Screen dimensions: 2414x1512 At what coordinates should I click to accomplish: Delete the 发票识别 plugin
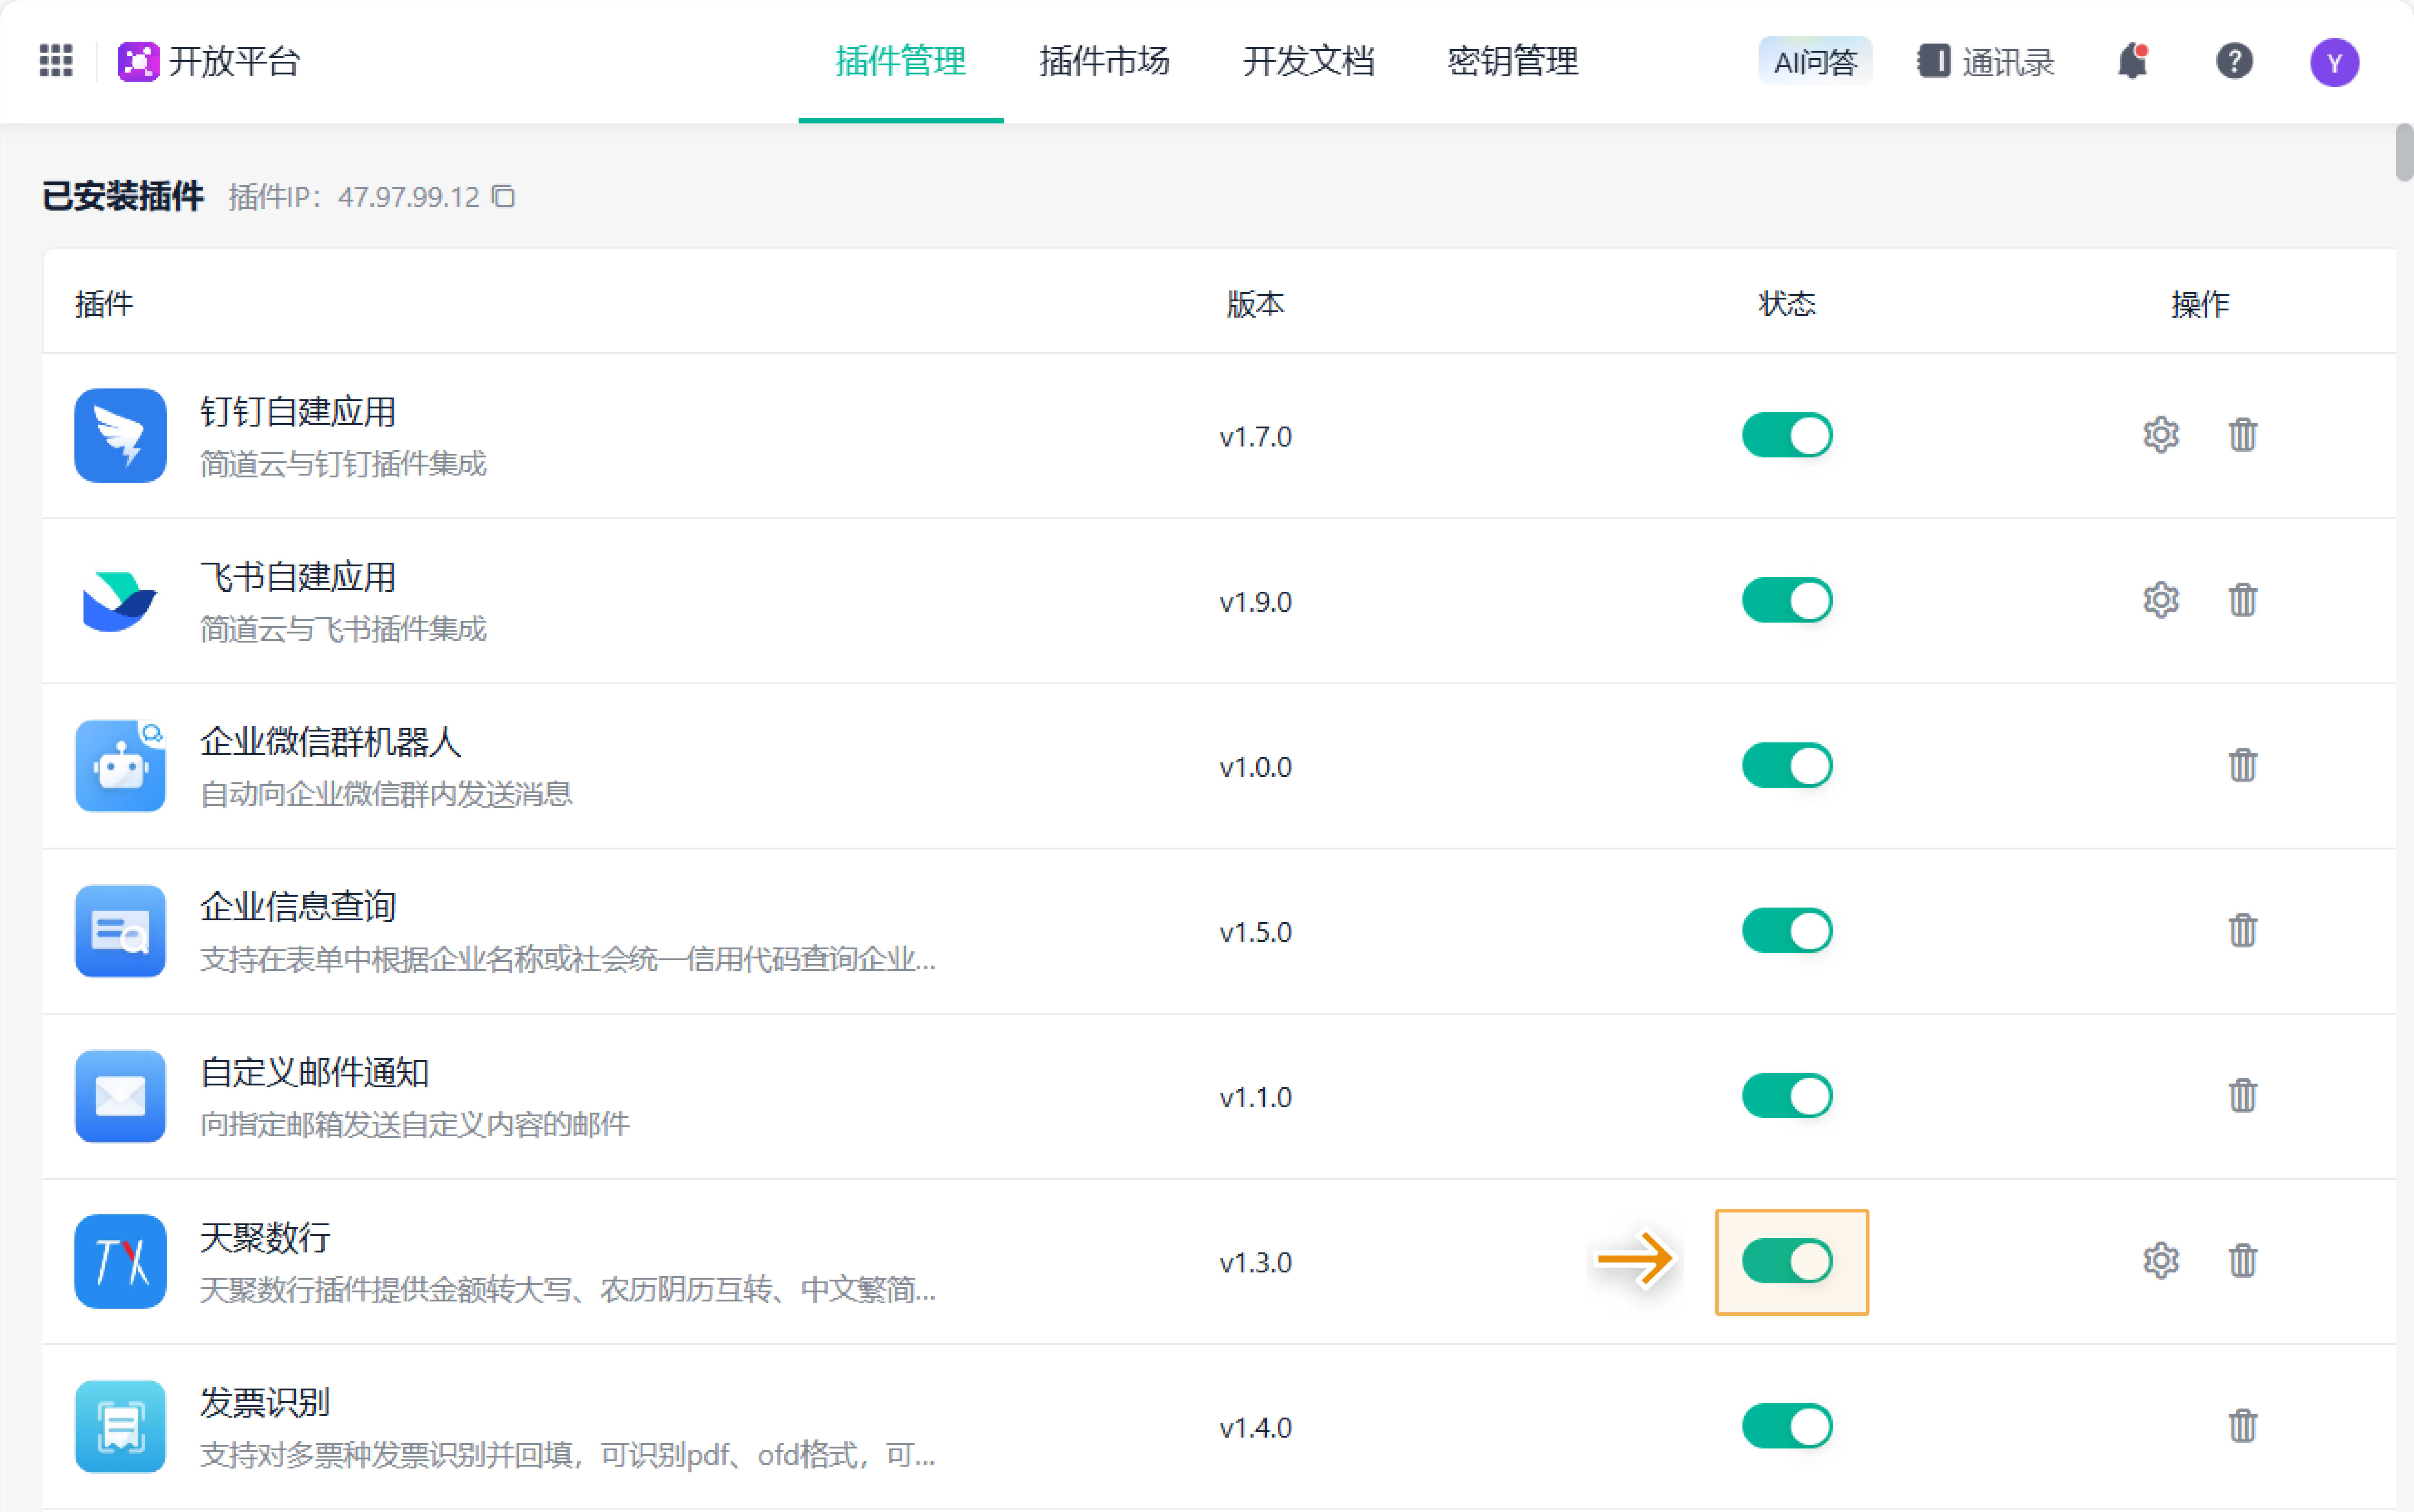click(x=2242, y=1426)
